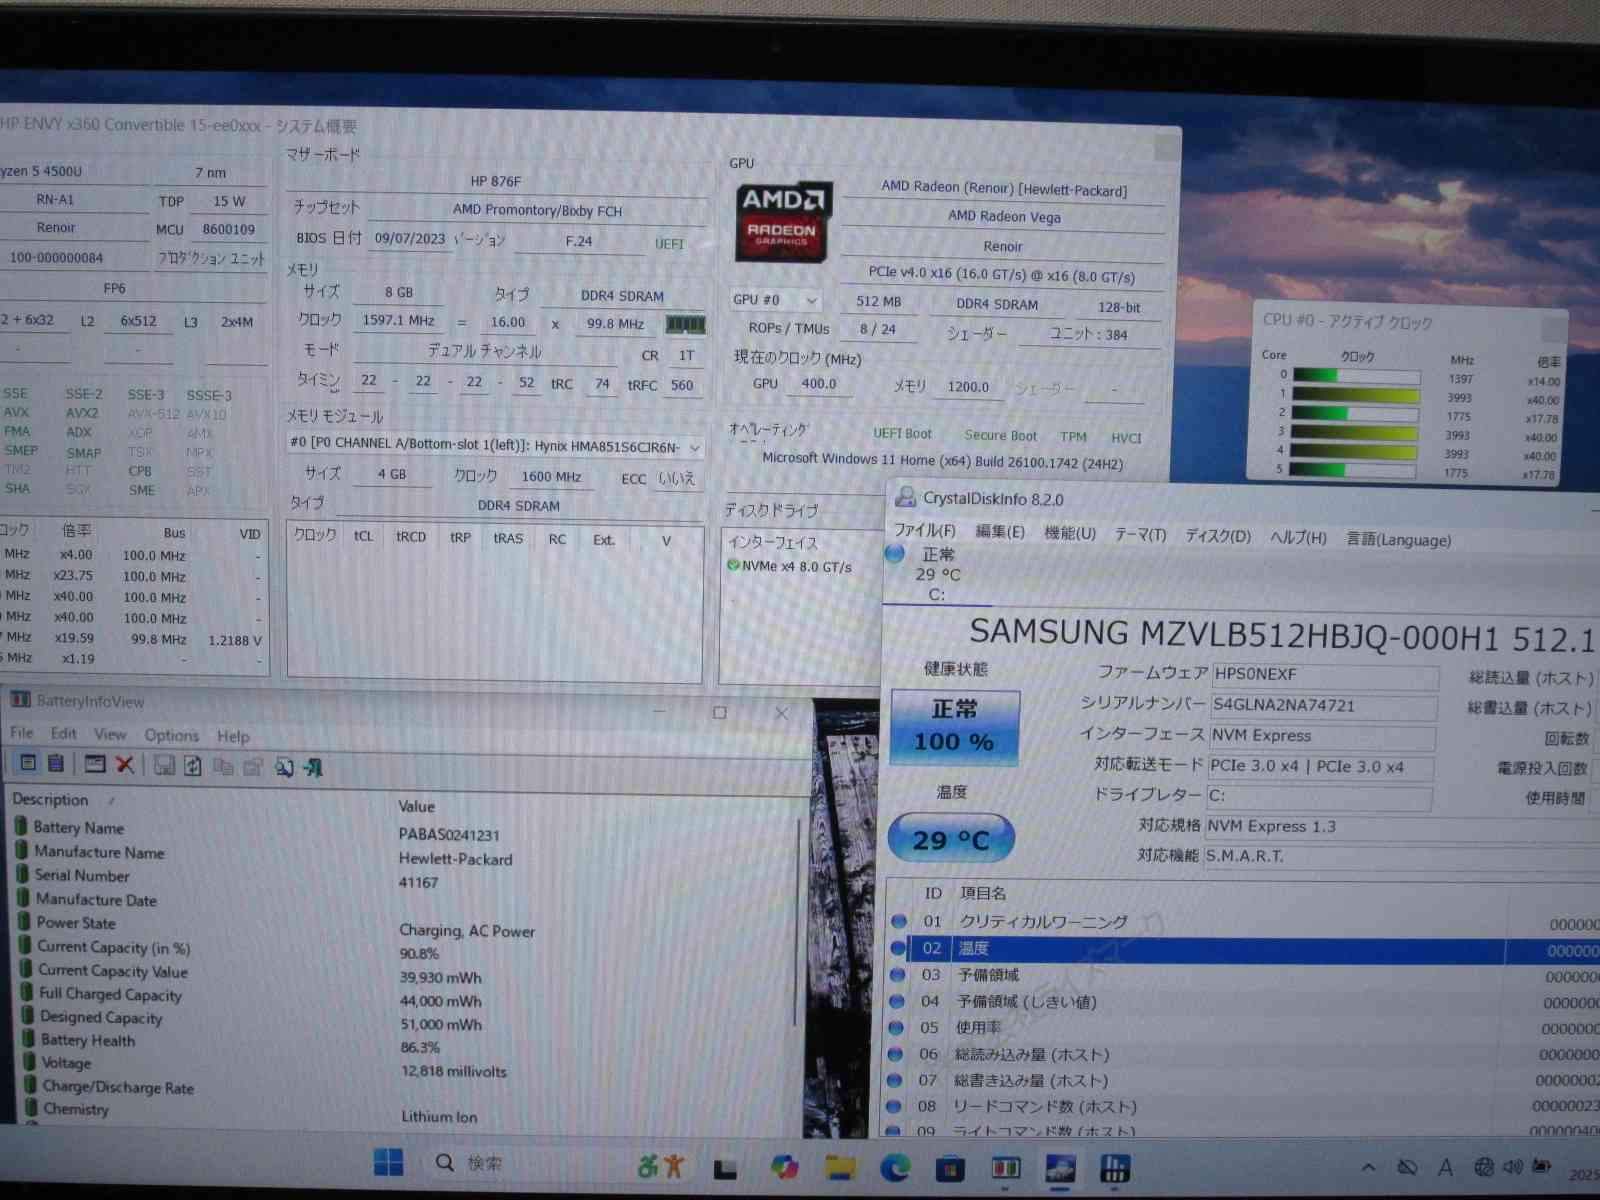
Task: Click the Save floppy disk toolbar icon
Action: coord(164,766)
